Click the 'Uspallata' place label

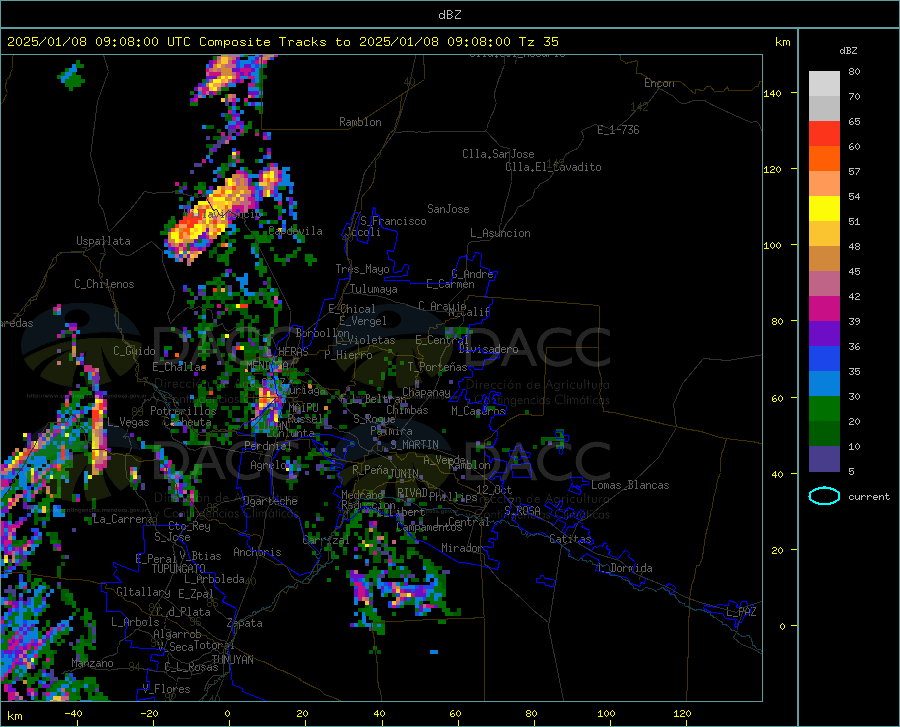coord(103,241)
